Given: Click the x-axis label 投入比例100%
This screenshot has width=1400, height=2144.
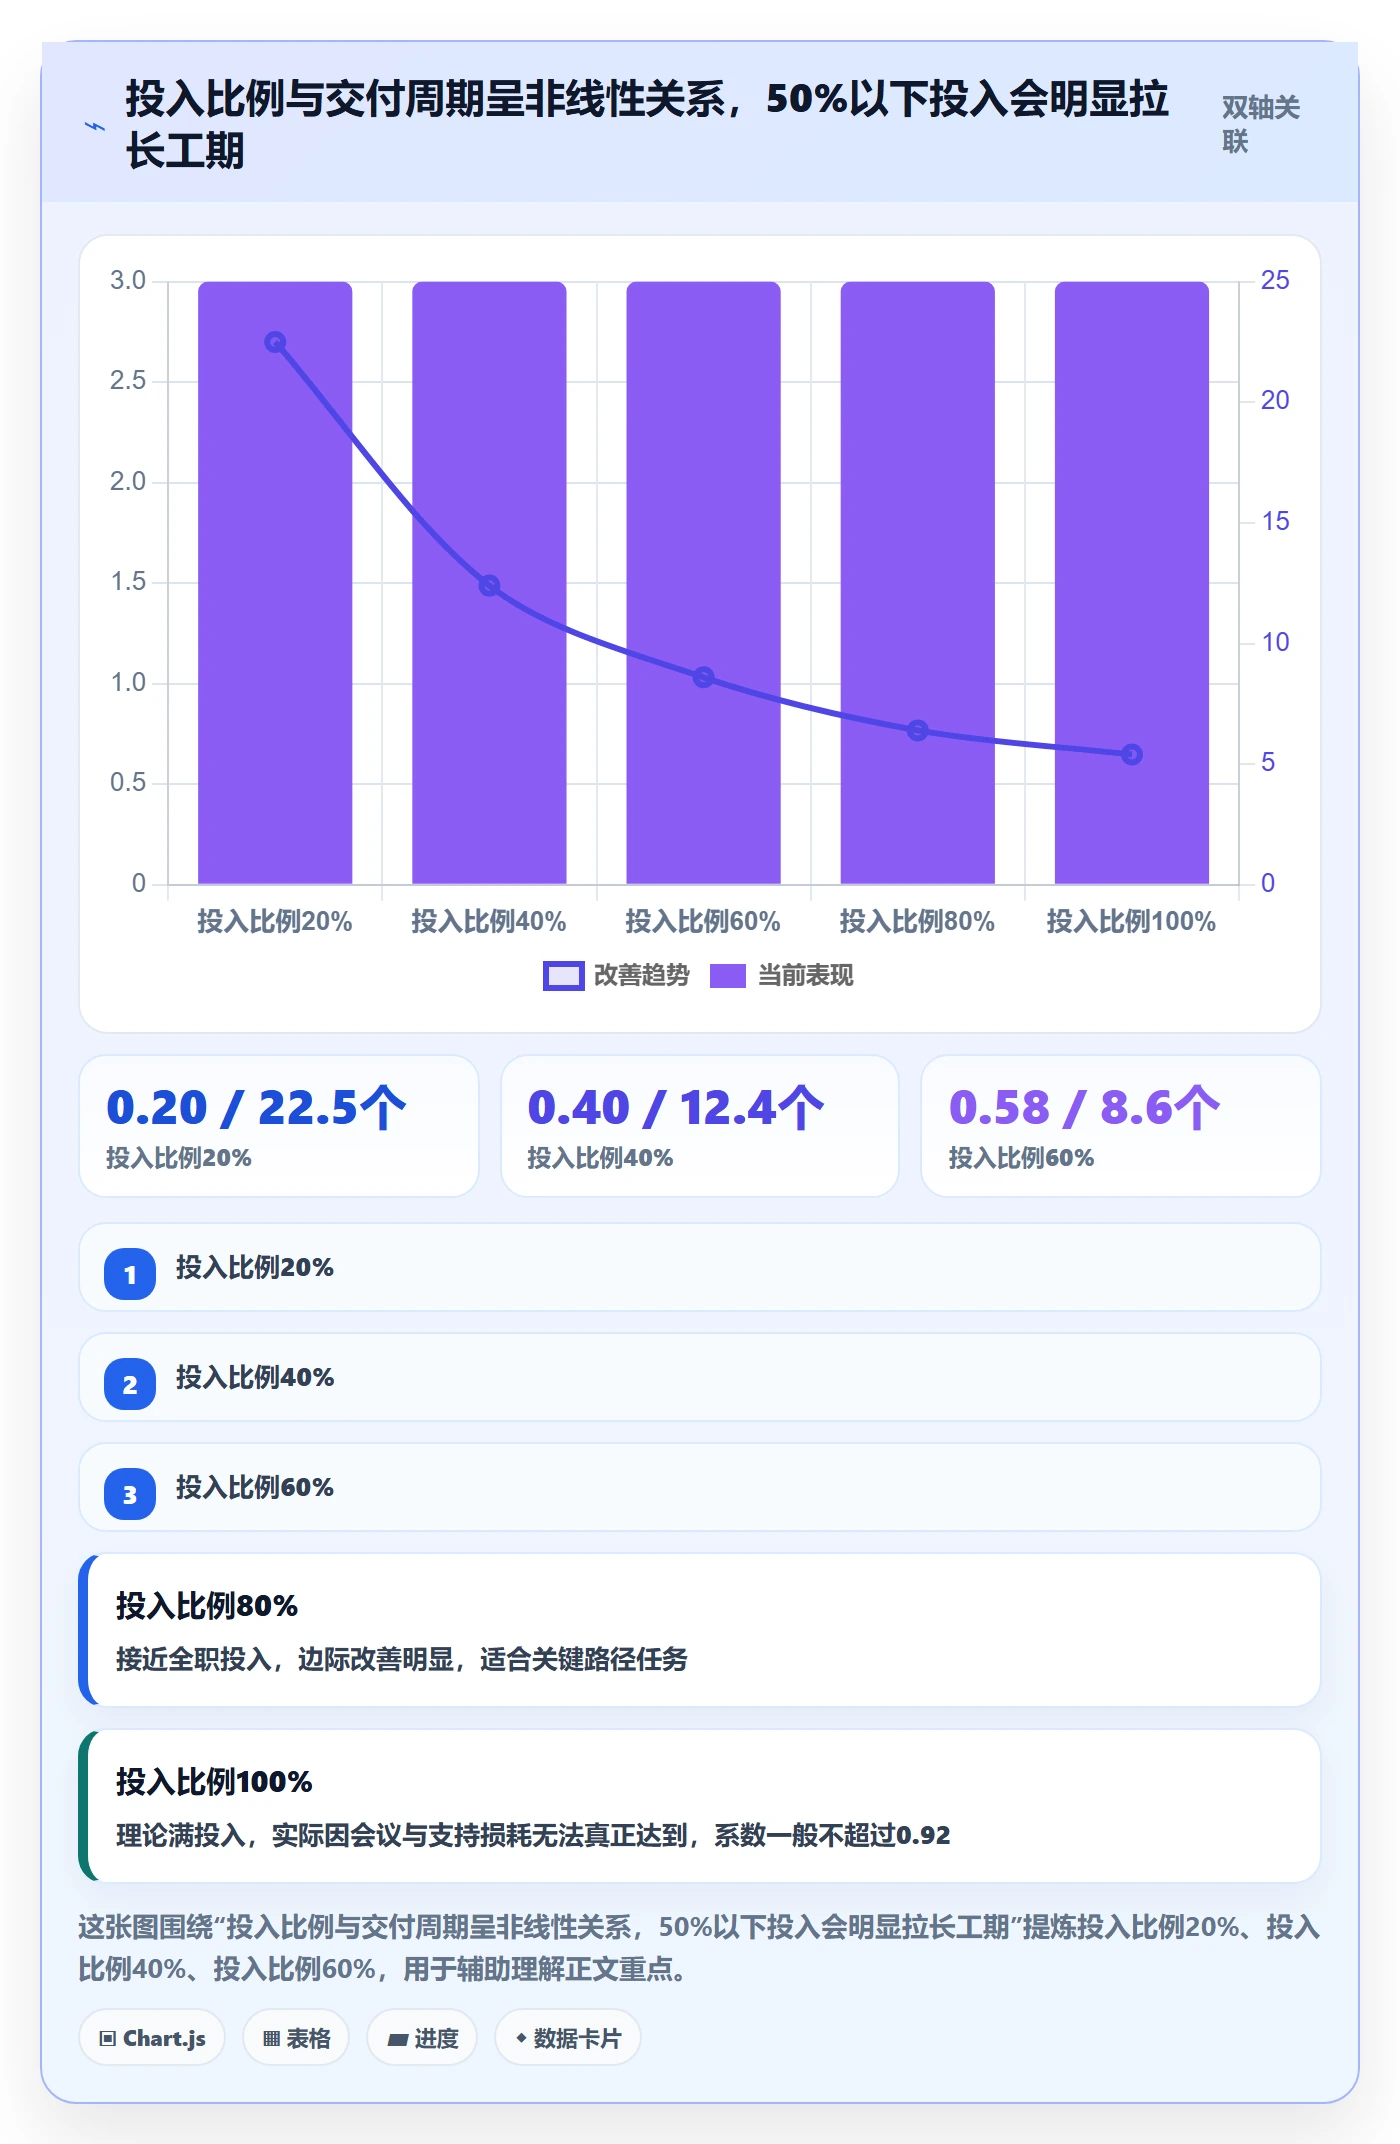Looking at the screenshot, I should point(1131,921).
